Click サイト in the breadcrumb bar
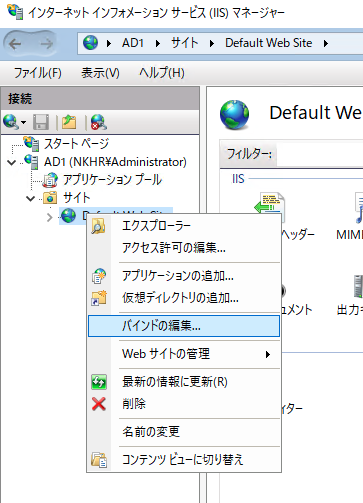363x503 pixels. (185, 43)
